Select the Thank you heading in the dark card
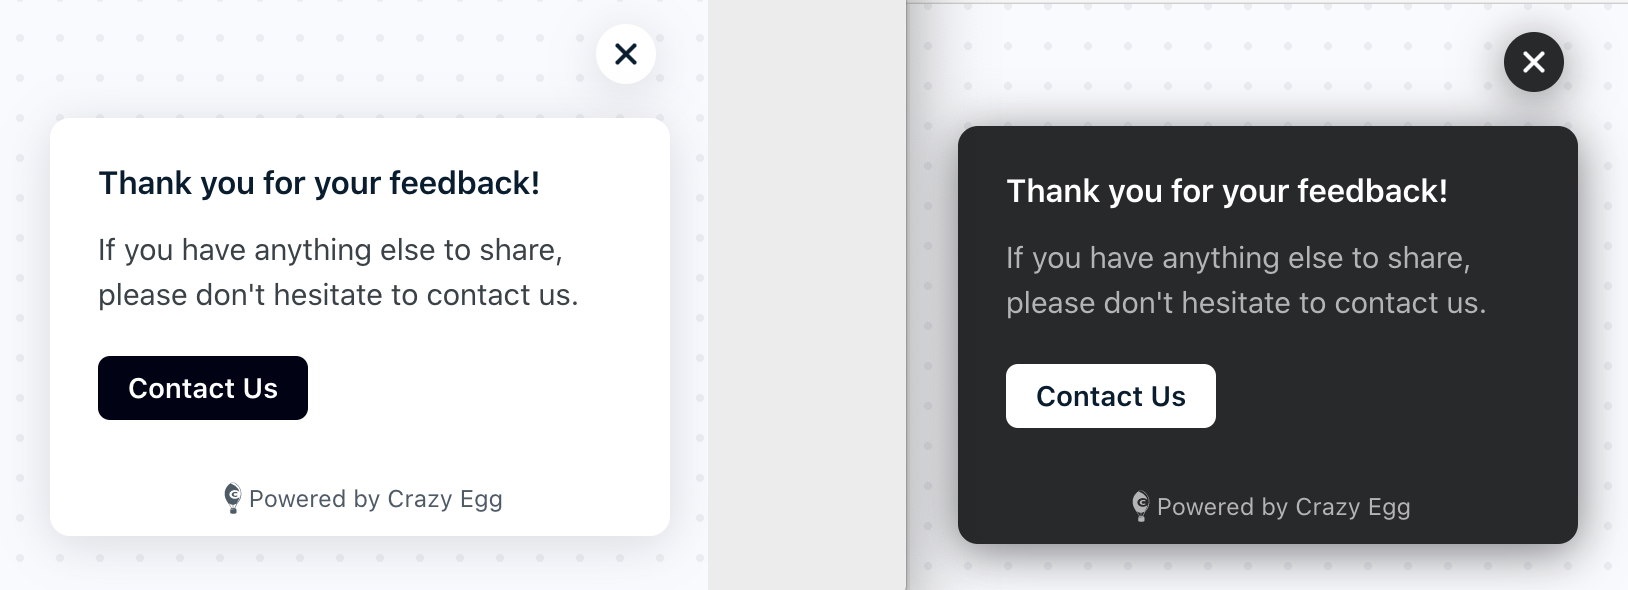 click(1227, 191)
